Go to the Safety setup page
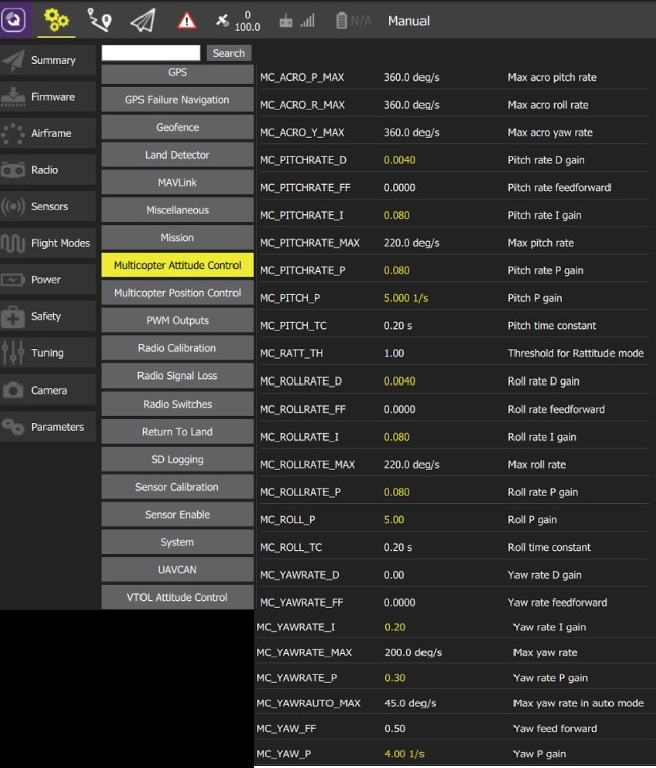The height and width of the screenshot is (768, 656). tap(49, 316)
